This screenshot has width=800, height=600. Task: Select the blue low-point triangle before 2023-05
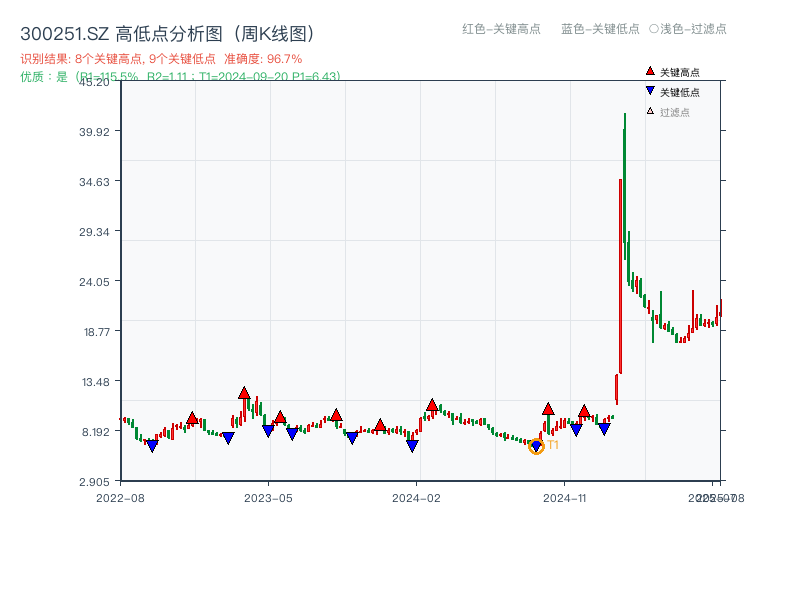click(x=228, y=437)
